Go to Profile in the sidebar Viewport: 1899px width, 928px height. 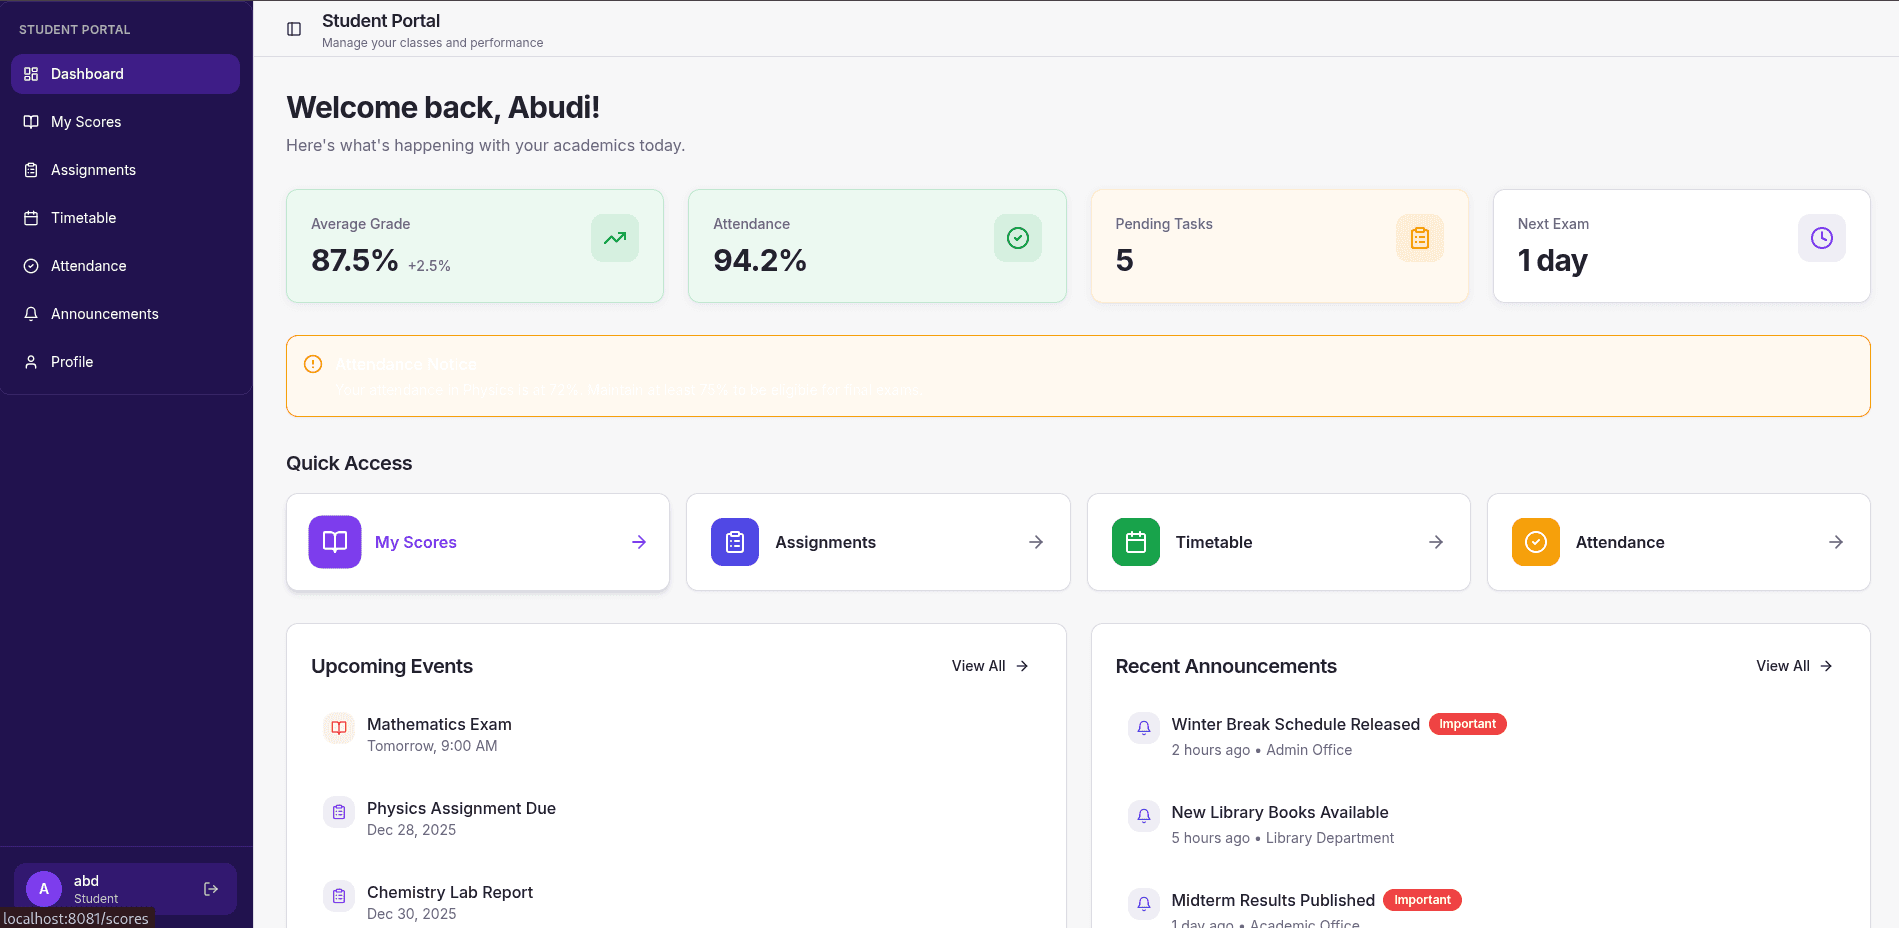pyautogui.click(x=125, y=362)
